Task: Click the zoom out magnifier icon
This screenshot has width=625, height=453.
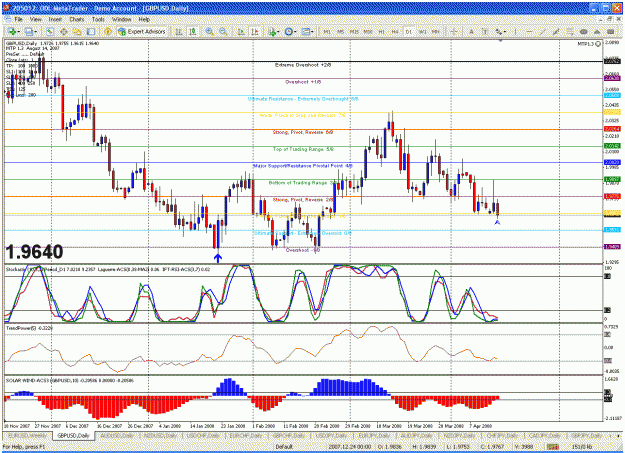Action: click(x=223, y=32)
